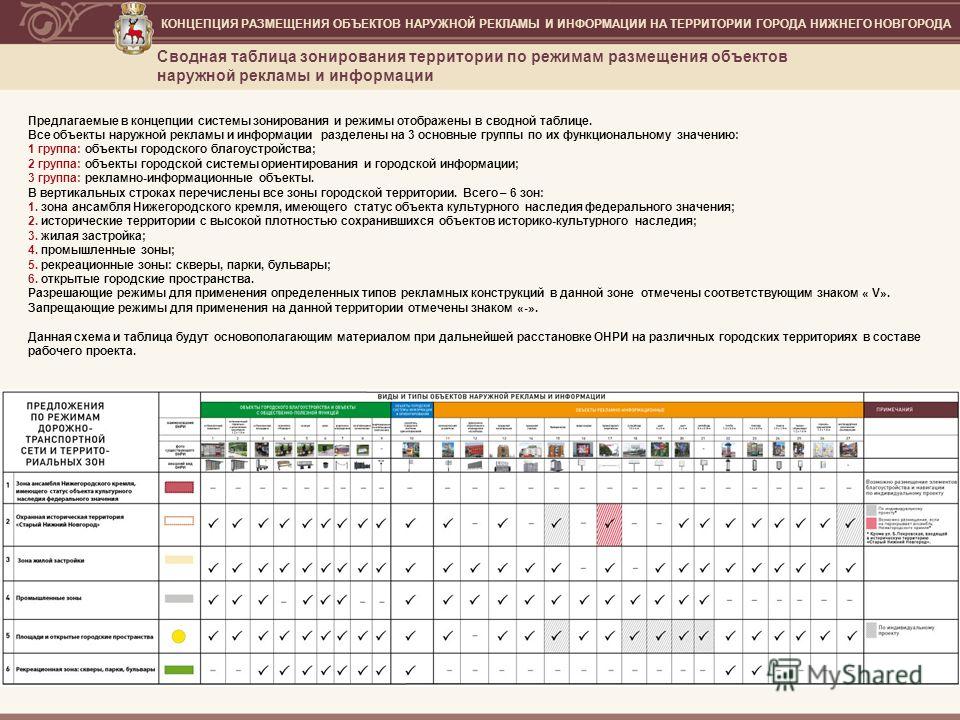Click the line 3 группа: рекламно-информационные объекты

171,178
